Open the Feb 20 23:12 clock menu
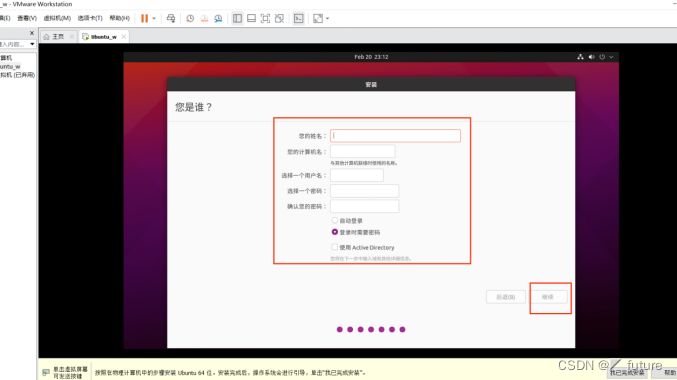Image resolution: width=677 pixels, height=380 pixels. 371,57
